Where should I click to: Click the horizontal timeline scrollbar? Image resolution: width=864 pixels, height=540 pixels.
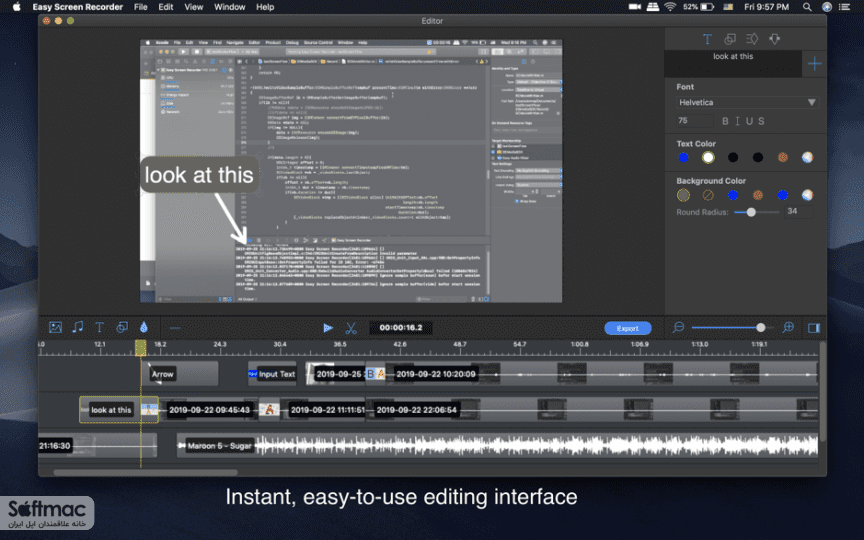(145, 472)
